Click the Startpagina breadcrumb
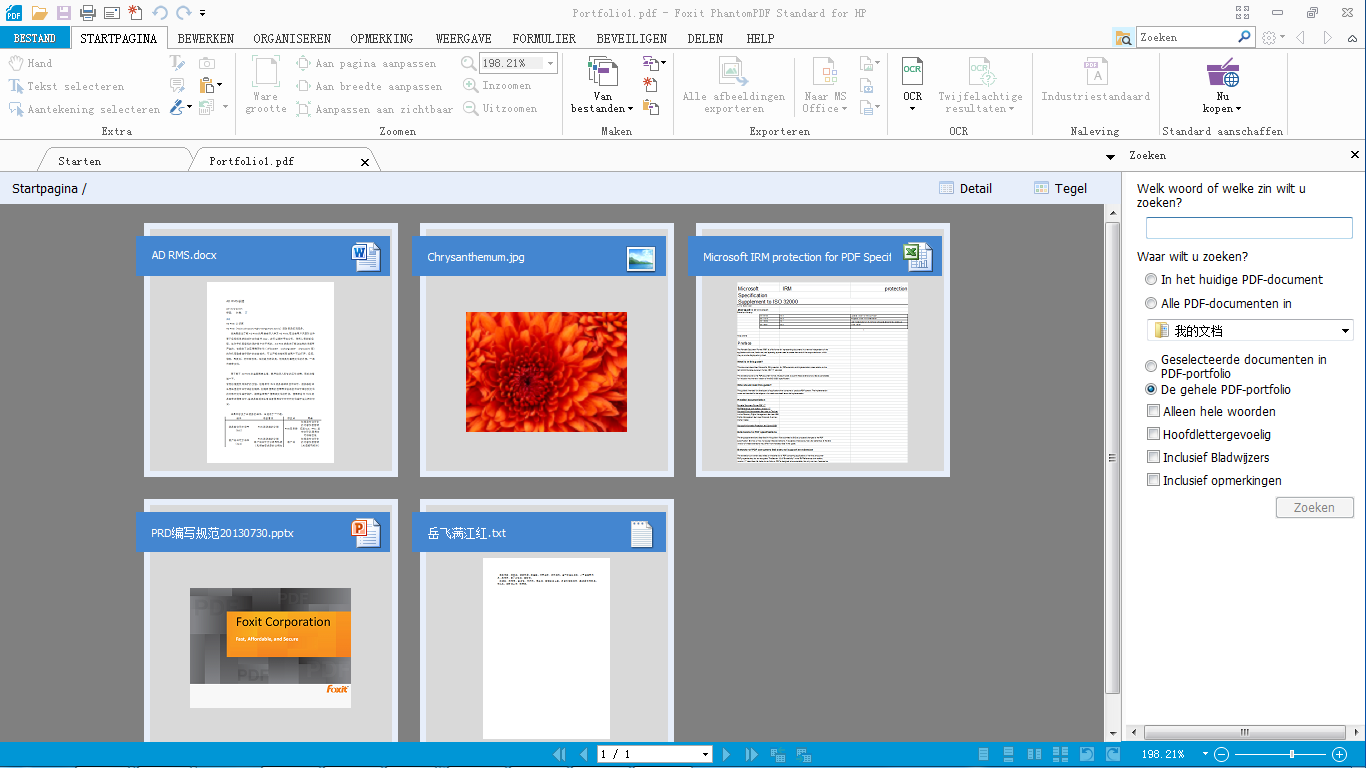 (45, 188)
